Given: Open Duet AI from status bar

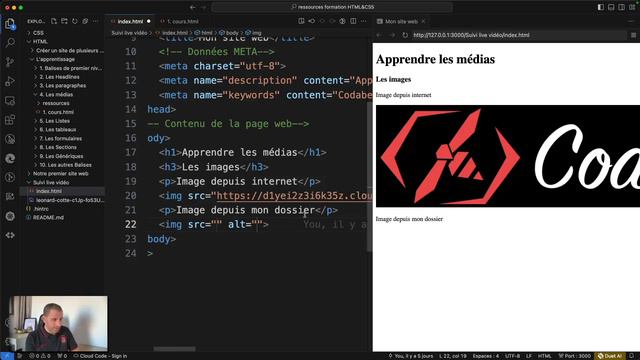Looking at the screenshot, I should pos(610,356).
